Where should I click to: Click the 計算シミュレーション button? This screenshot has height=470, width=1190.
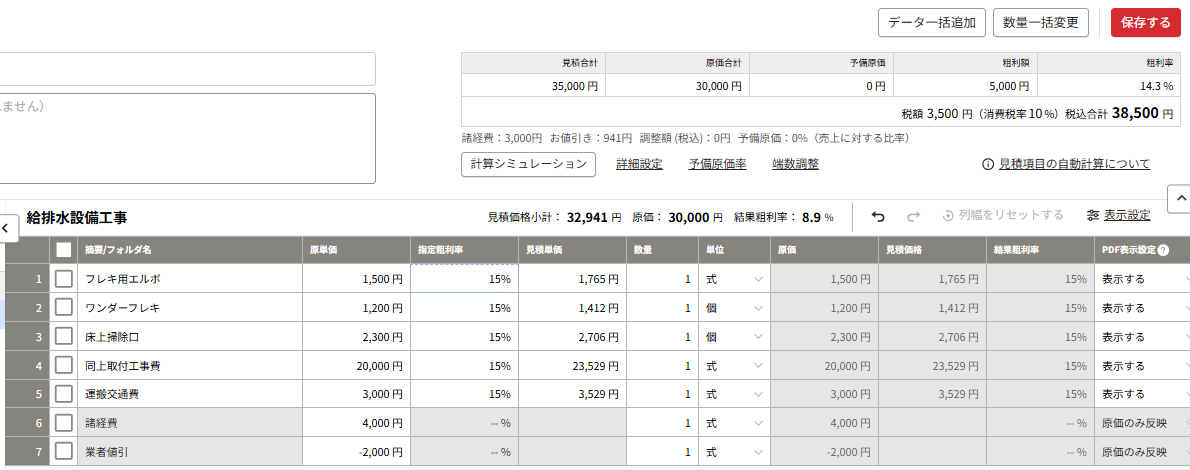pos(528,164)
